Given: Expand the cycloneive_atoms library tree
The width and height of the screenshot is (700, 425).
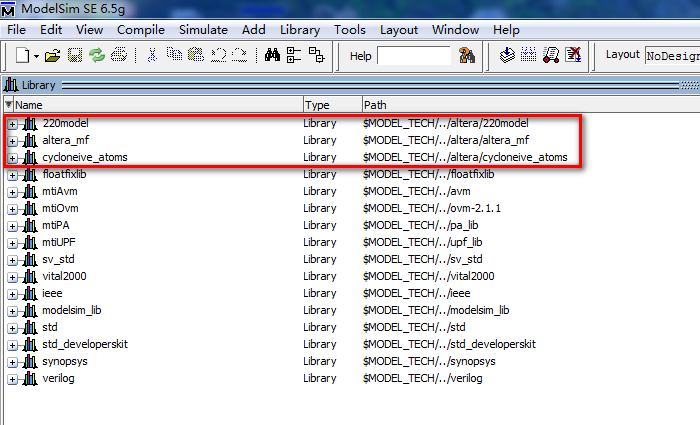Looking at the screenshot, I should 12,158.
